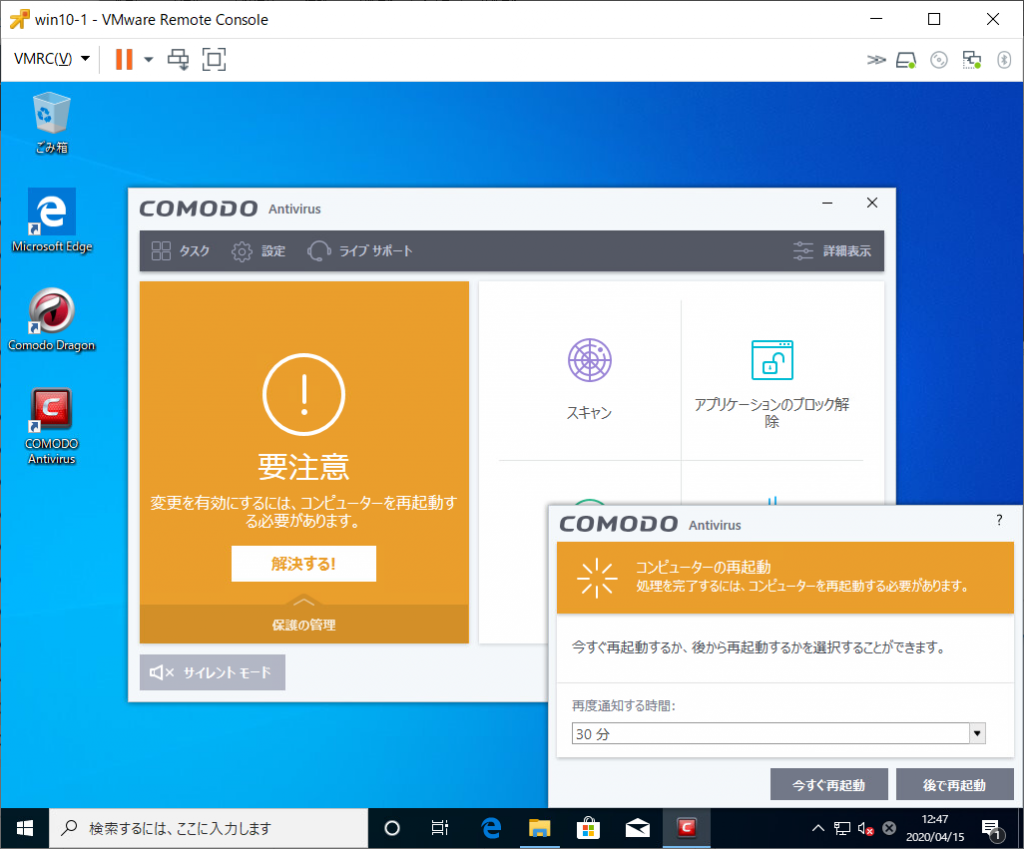
Task: Click the taskbar search box
Action: coord(209,828)
